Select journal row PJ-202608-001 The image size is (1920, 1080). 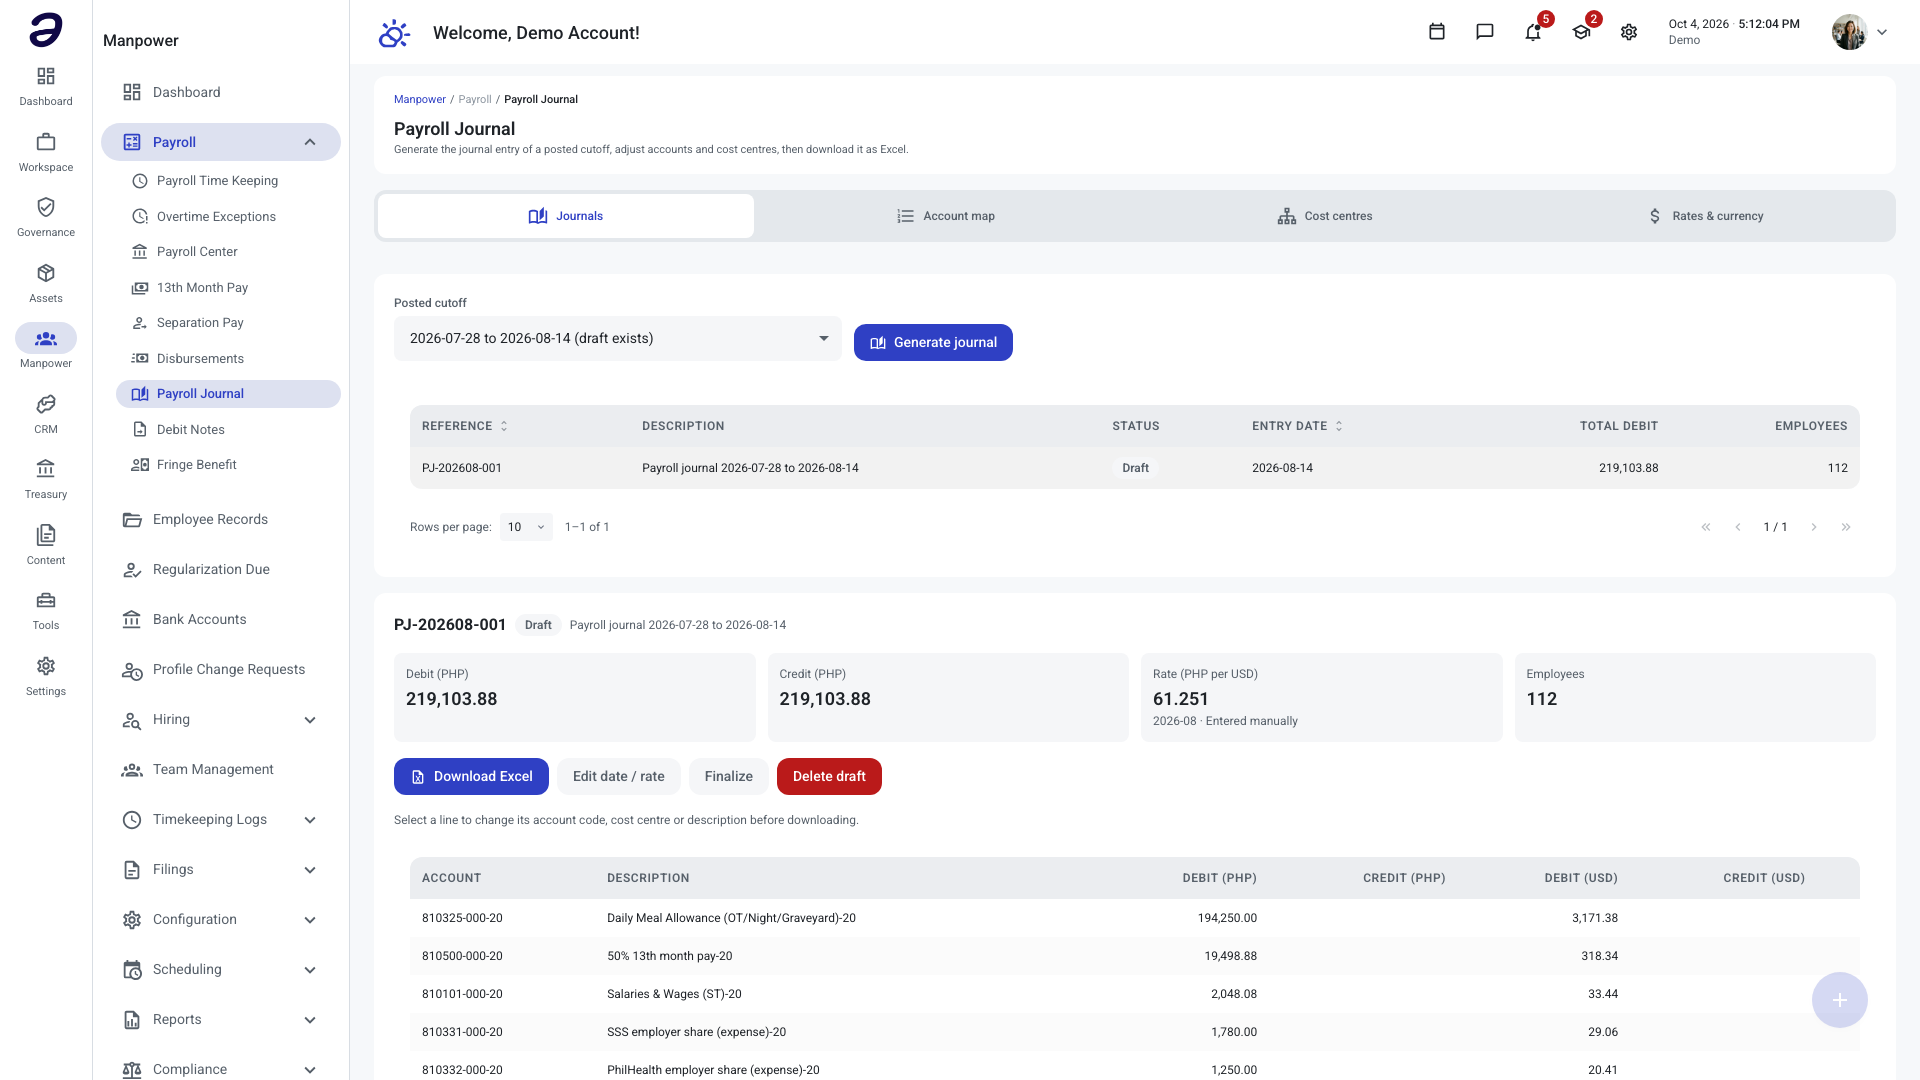[x=1134, y=468]
